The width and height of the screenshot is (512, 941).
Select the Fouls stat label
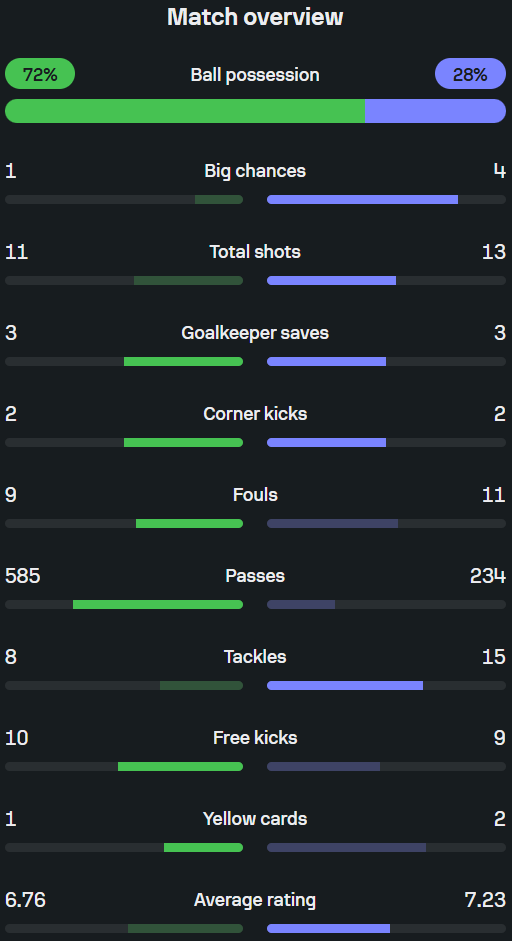click(x=255, y=495)
